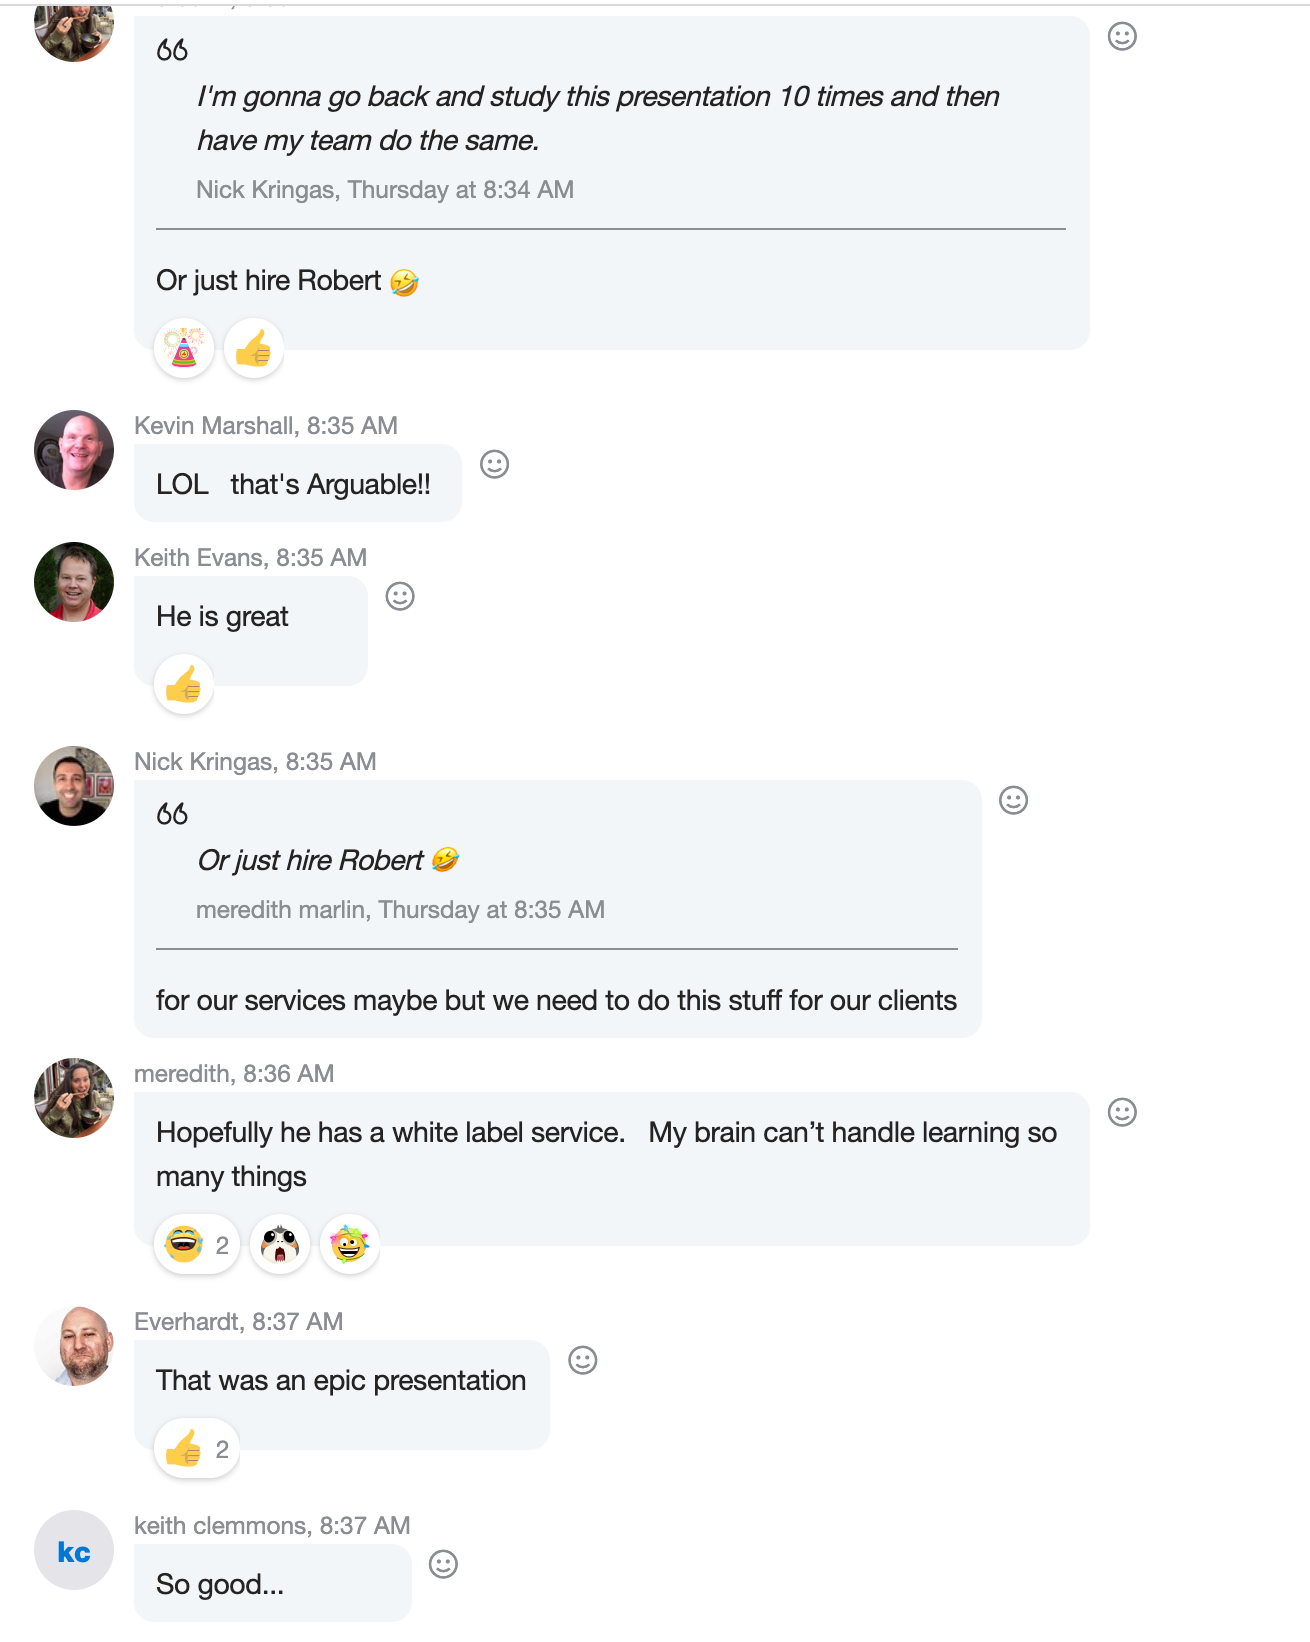The width and height of the screenshot is (1310, 1642).
Task: Click Everhardt's profile photo
Action: click(x=74, y=1346)
